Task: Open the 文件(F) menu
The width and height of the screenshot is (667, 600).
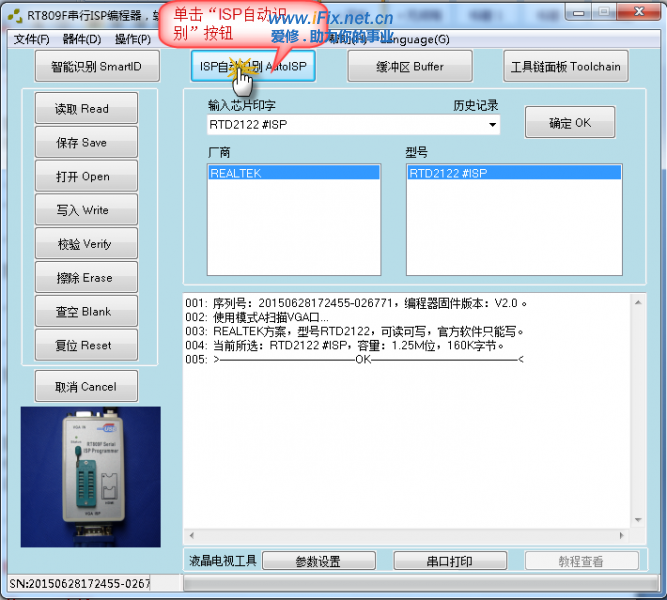Action: pos(31,39)
